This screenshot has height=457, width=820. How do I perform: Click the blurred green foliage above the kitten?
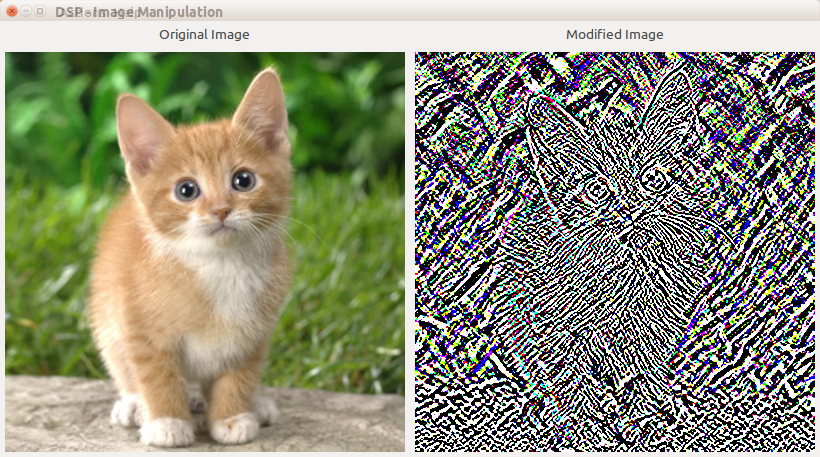[x=204, y=78]
